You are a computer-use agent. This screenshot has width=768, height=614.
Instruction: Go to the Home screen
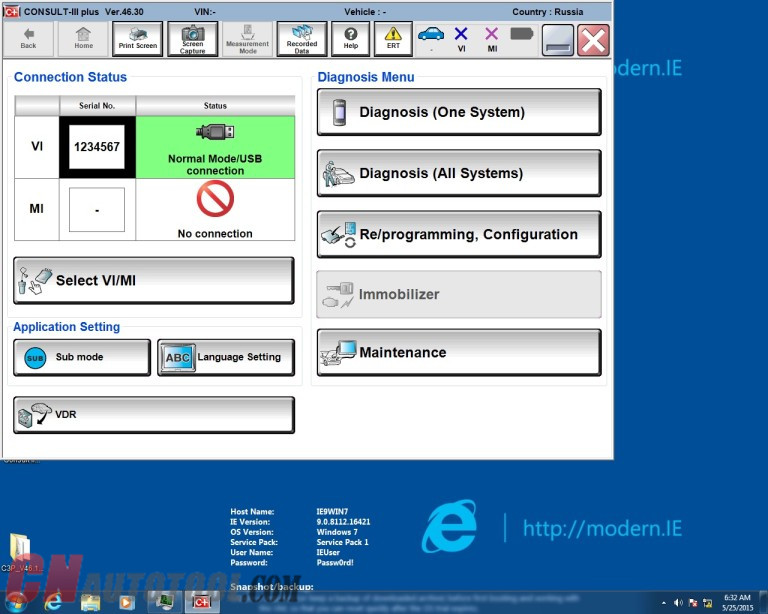83,39
